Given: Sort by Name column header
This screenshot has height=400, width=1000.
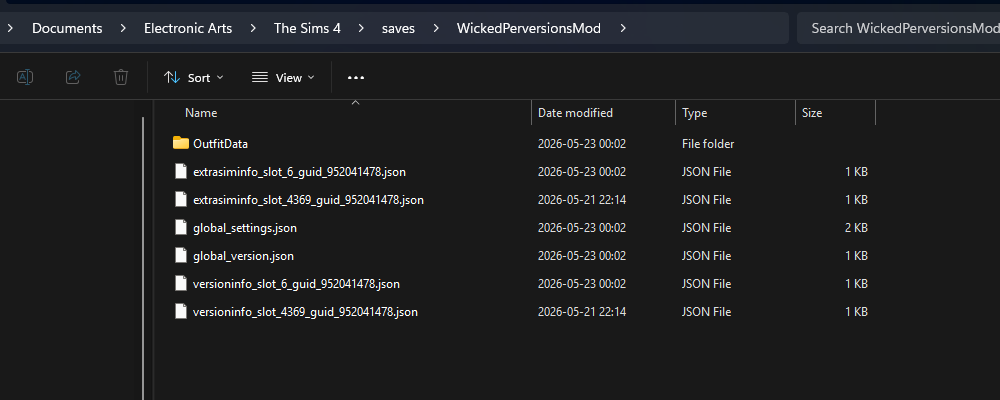Looking at the screenshot, I should [x=201, y=113].
